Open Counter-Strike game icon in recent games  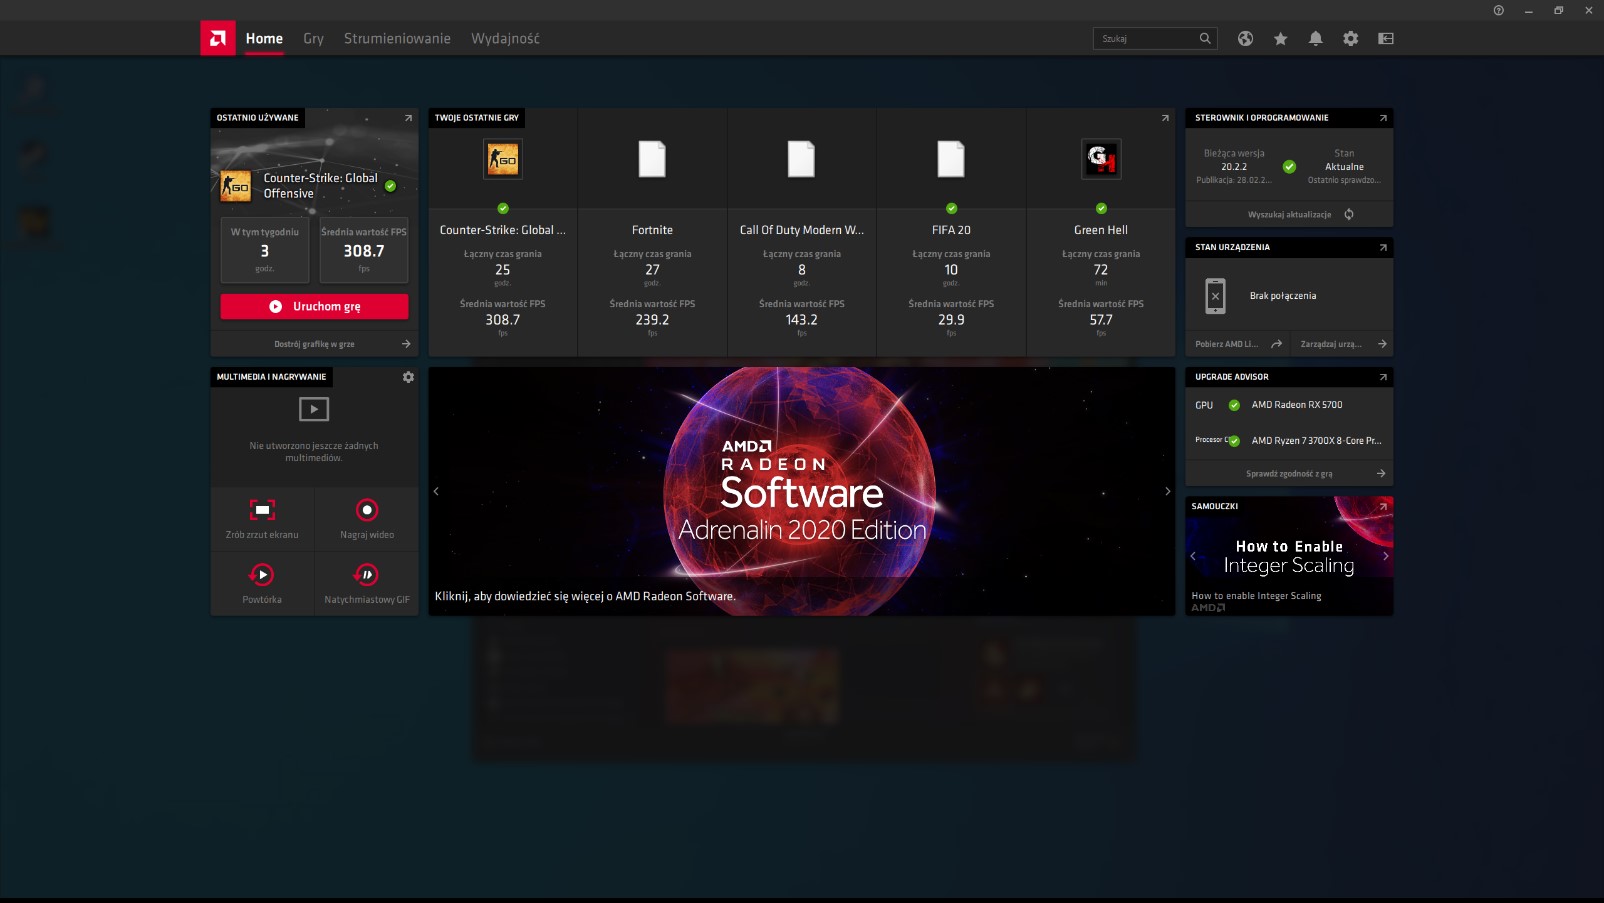pyautogui.click(x=503, y=159)
